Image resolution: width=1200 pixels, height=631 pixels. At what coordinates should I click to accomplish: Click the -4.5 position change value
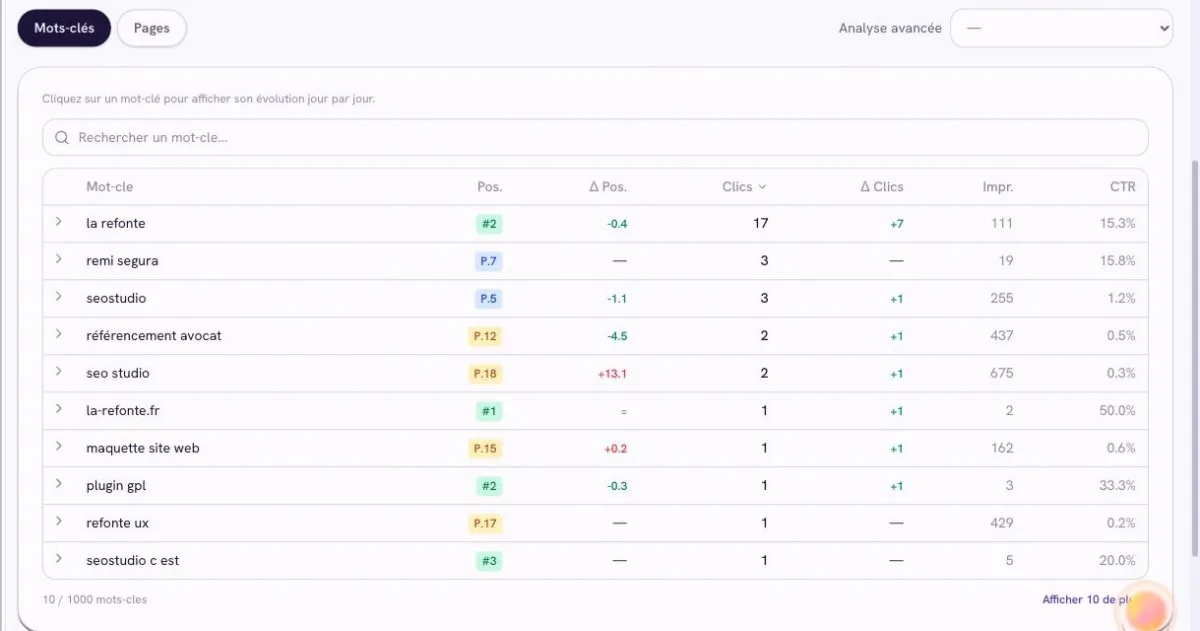(617, 336)
